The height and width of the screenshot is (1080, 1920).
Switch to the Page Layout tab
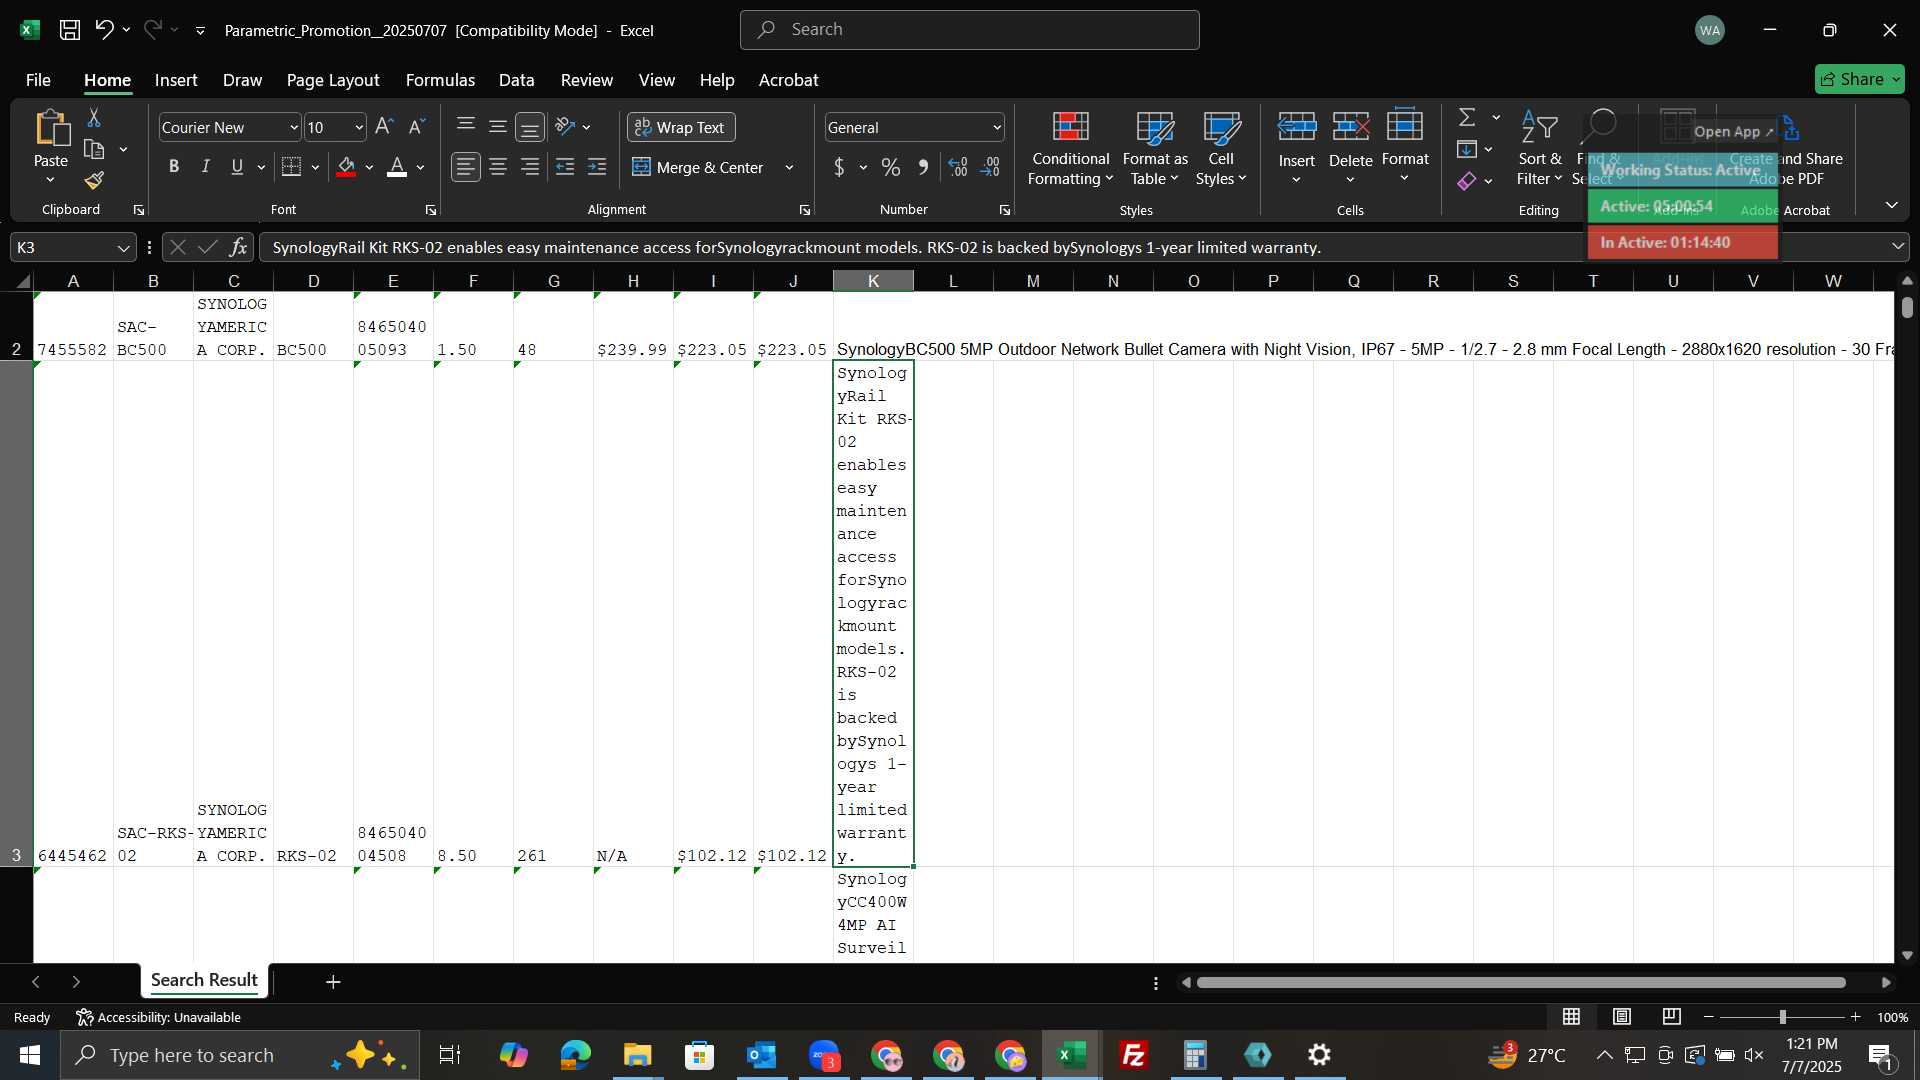[x=333, y=80]
